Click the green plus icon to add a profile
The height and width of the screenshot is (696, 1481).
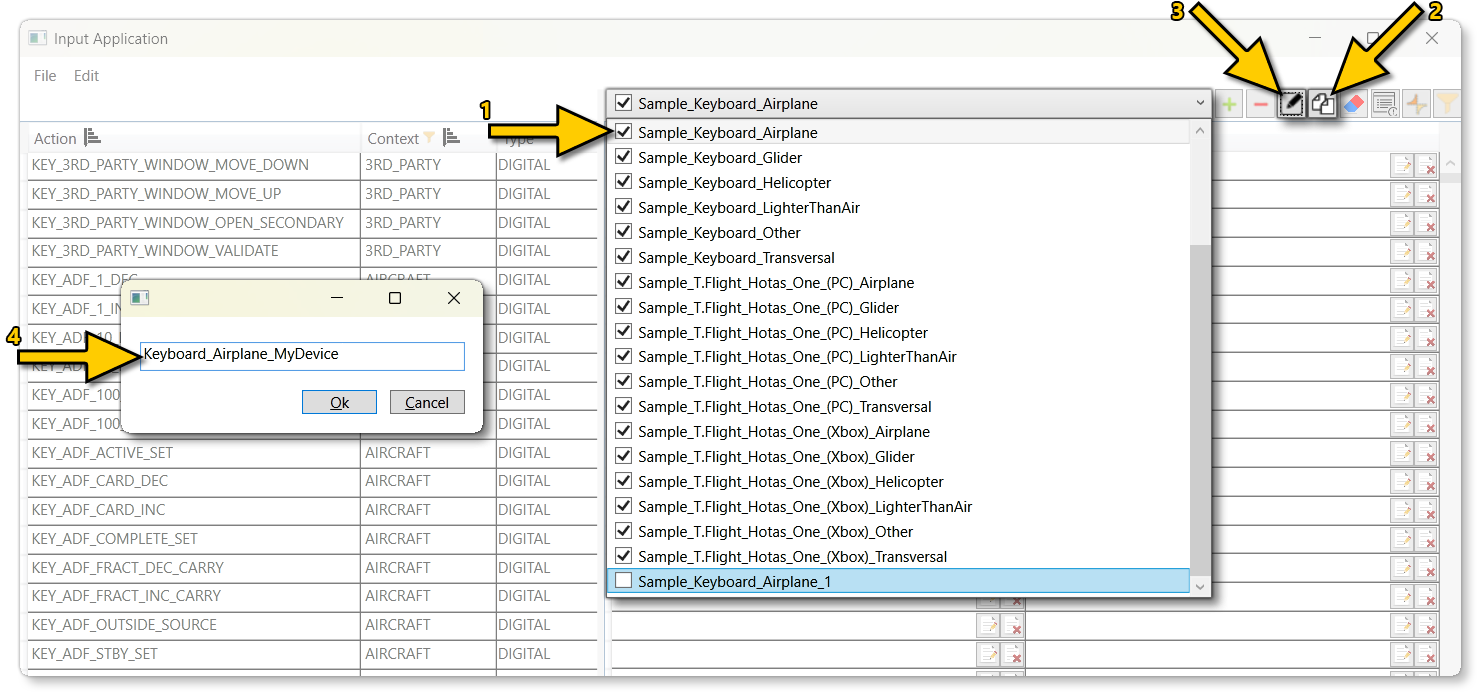[x=1228, y=102]
